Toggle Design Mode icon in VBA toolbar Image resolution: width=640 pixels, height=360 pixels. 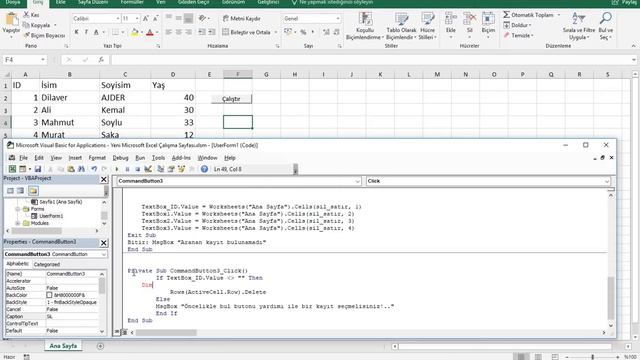coord(148,169)
